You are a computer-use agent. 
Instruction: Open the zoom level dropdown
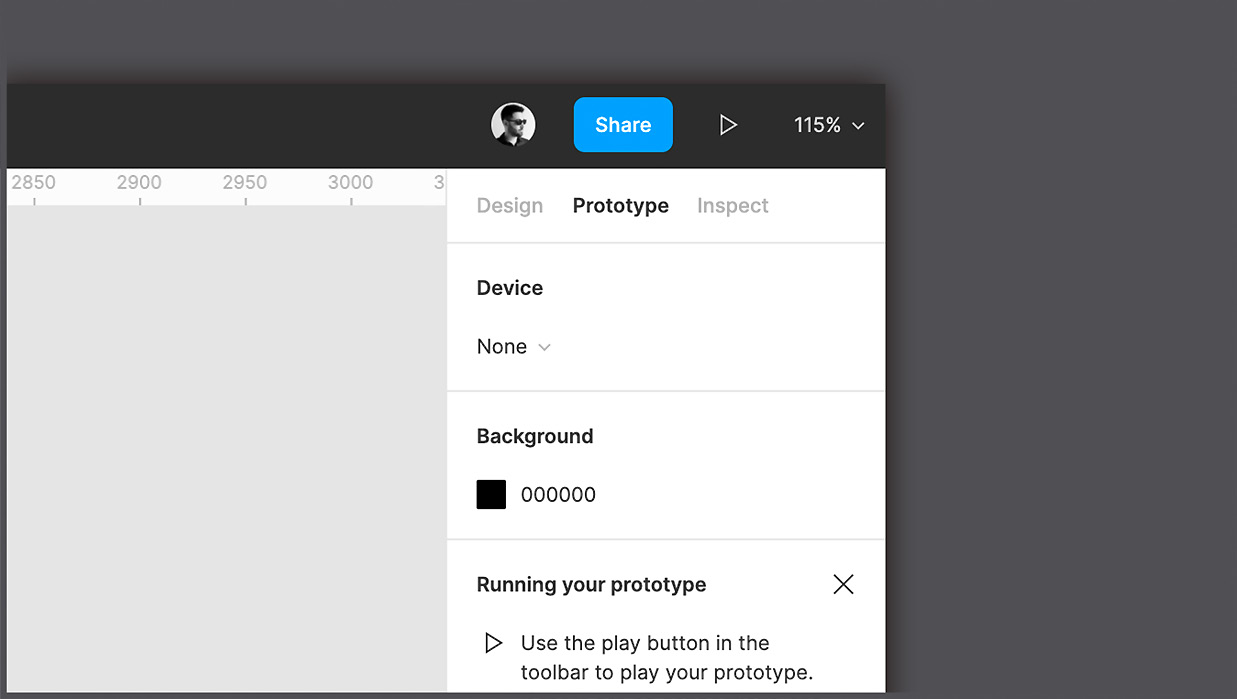pyautogui.click(x=828, y=124)
